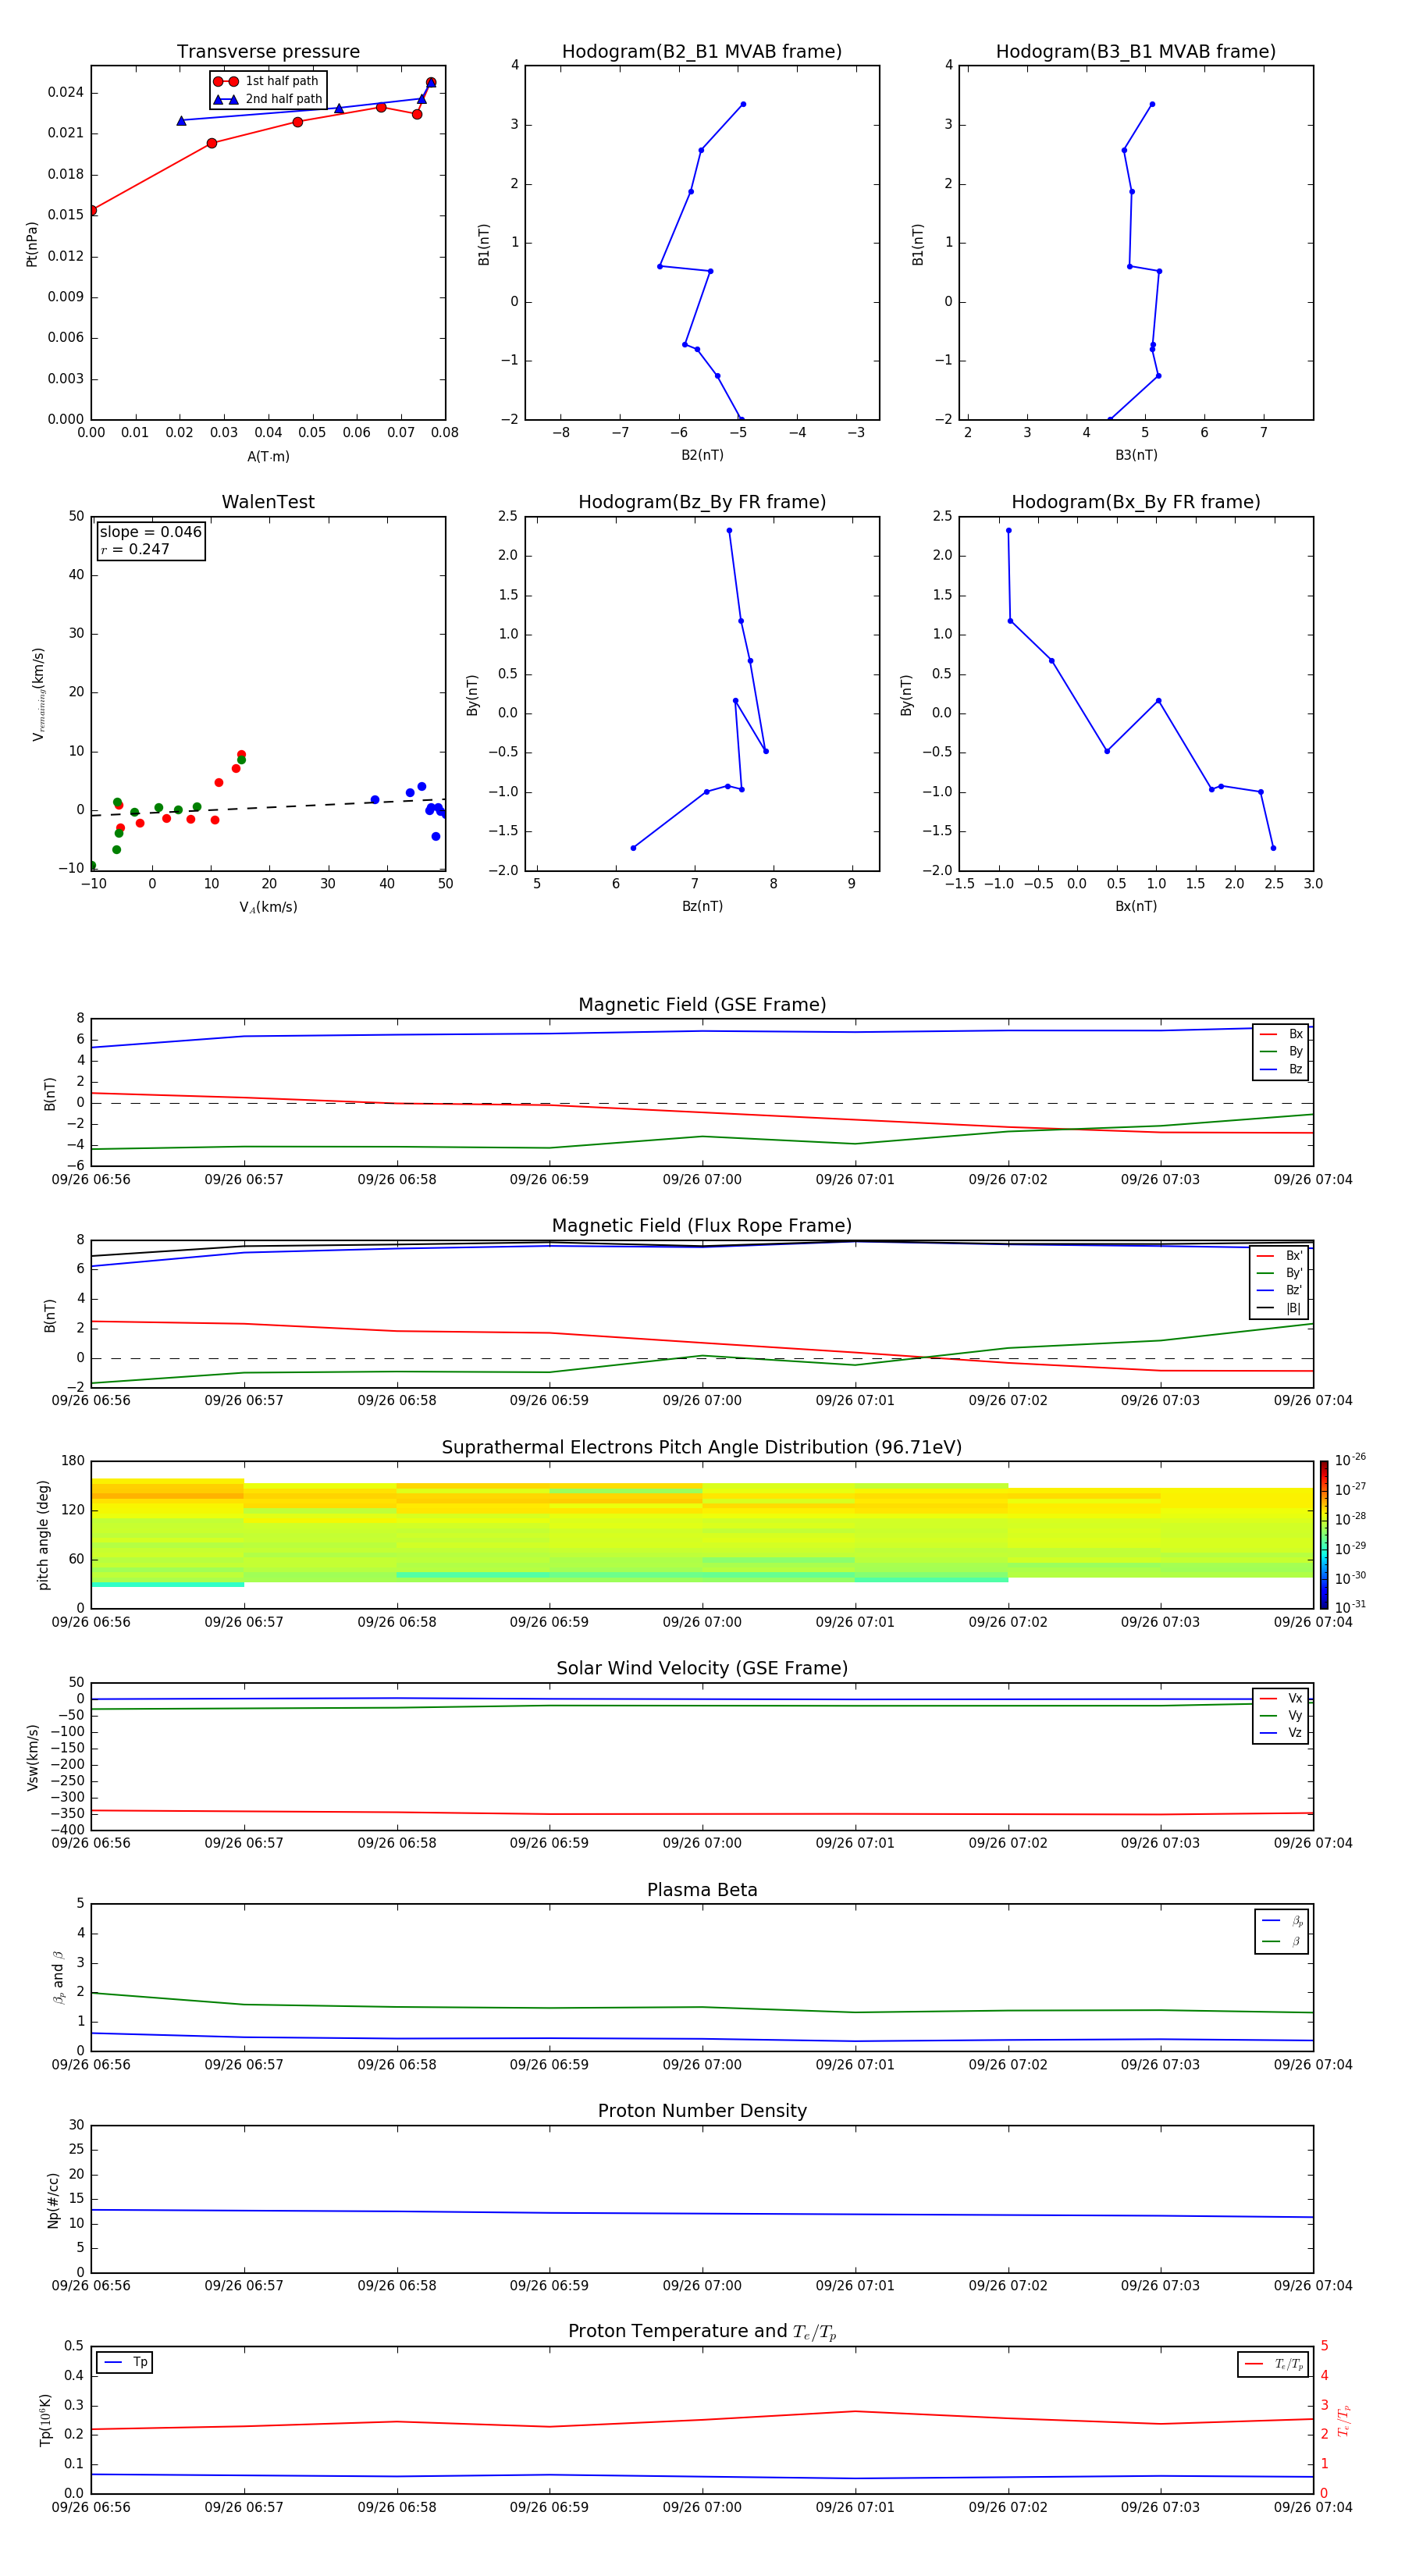Click the 'Magnetic Field (Flux Rope Frame)' title
The width and height of the screenshot is (1405, 2576).
click(x=702, y=1226)
